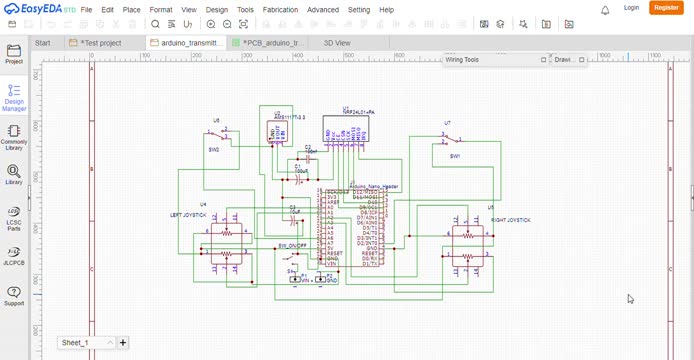This screenshot has height=360, width=694.
Task: Expand the Sheet_1 dropdown chevron
Action: 110,342
